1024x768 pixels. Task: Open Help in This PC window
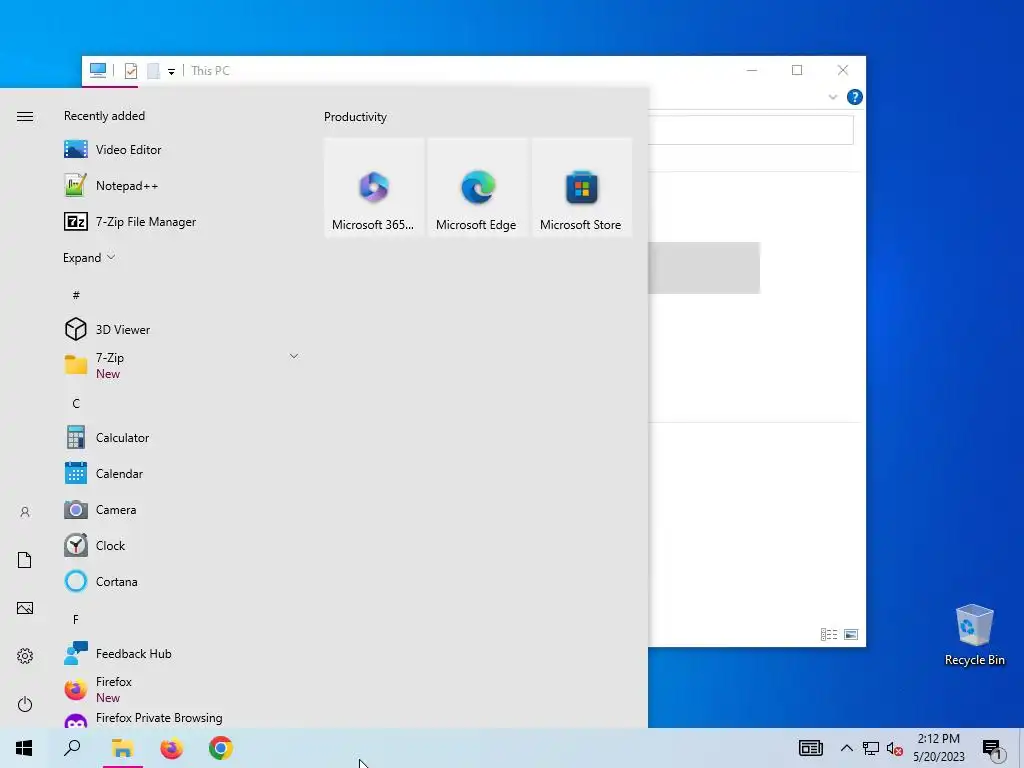[x=854, y=97]
